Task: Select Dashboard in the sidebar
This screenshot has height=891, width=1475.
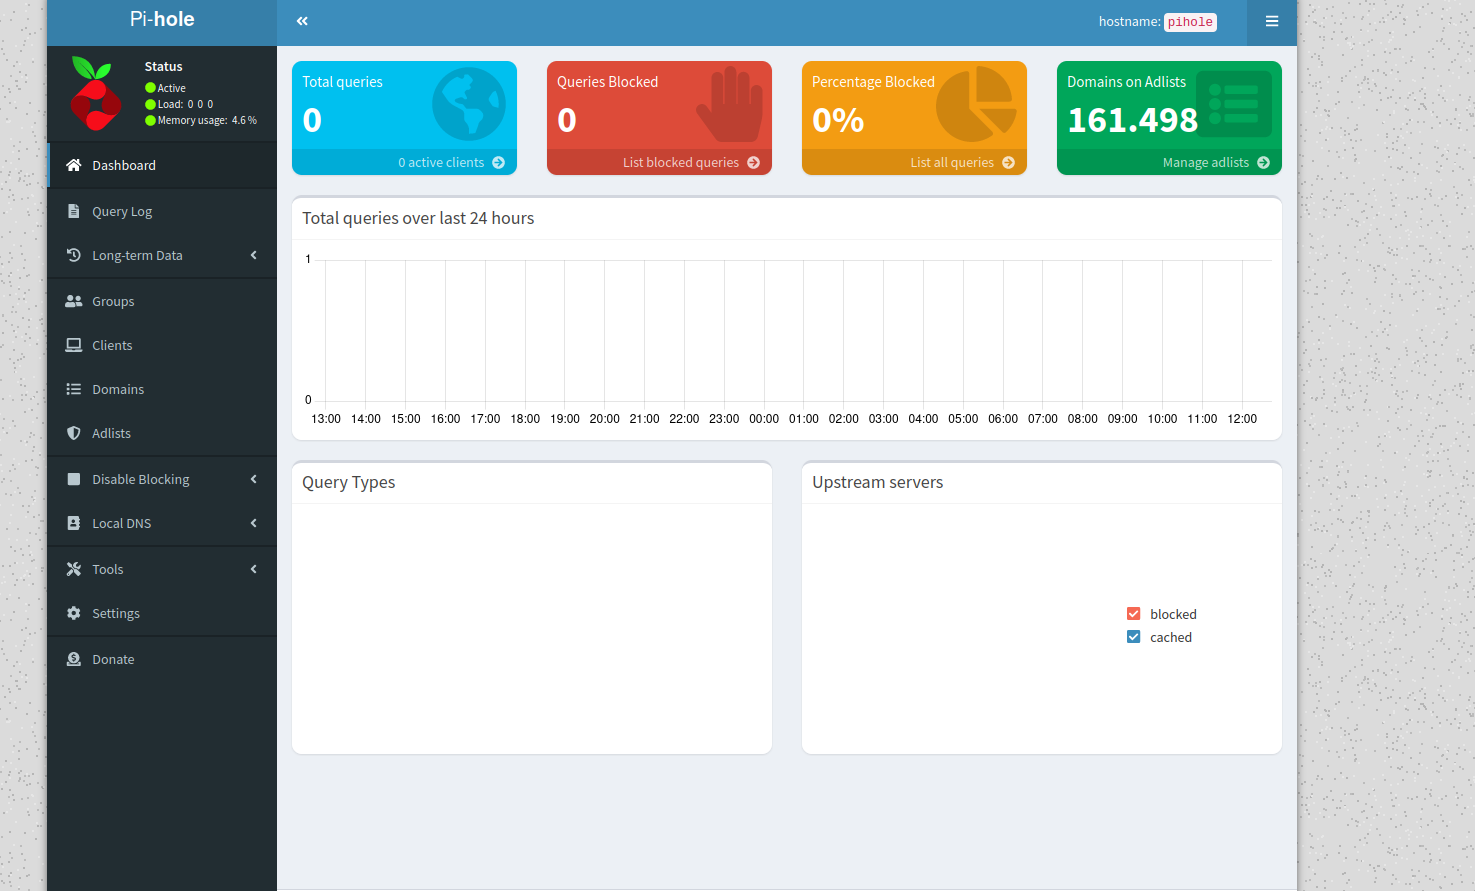Action: coord(124,165)
